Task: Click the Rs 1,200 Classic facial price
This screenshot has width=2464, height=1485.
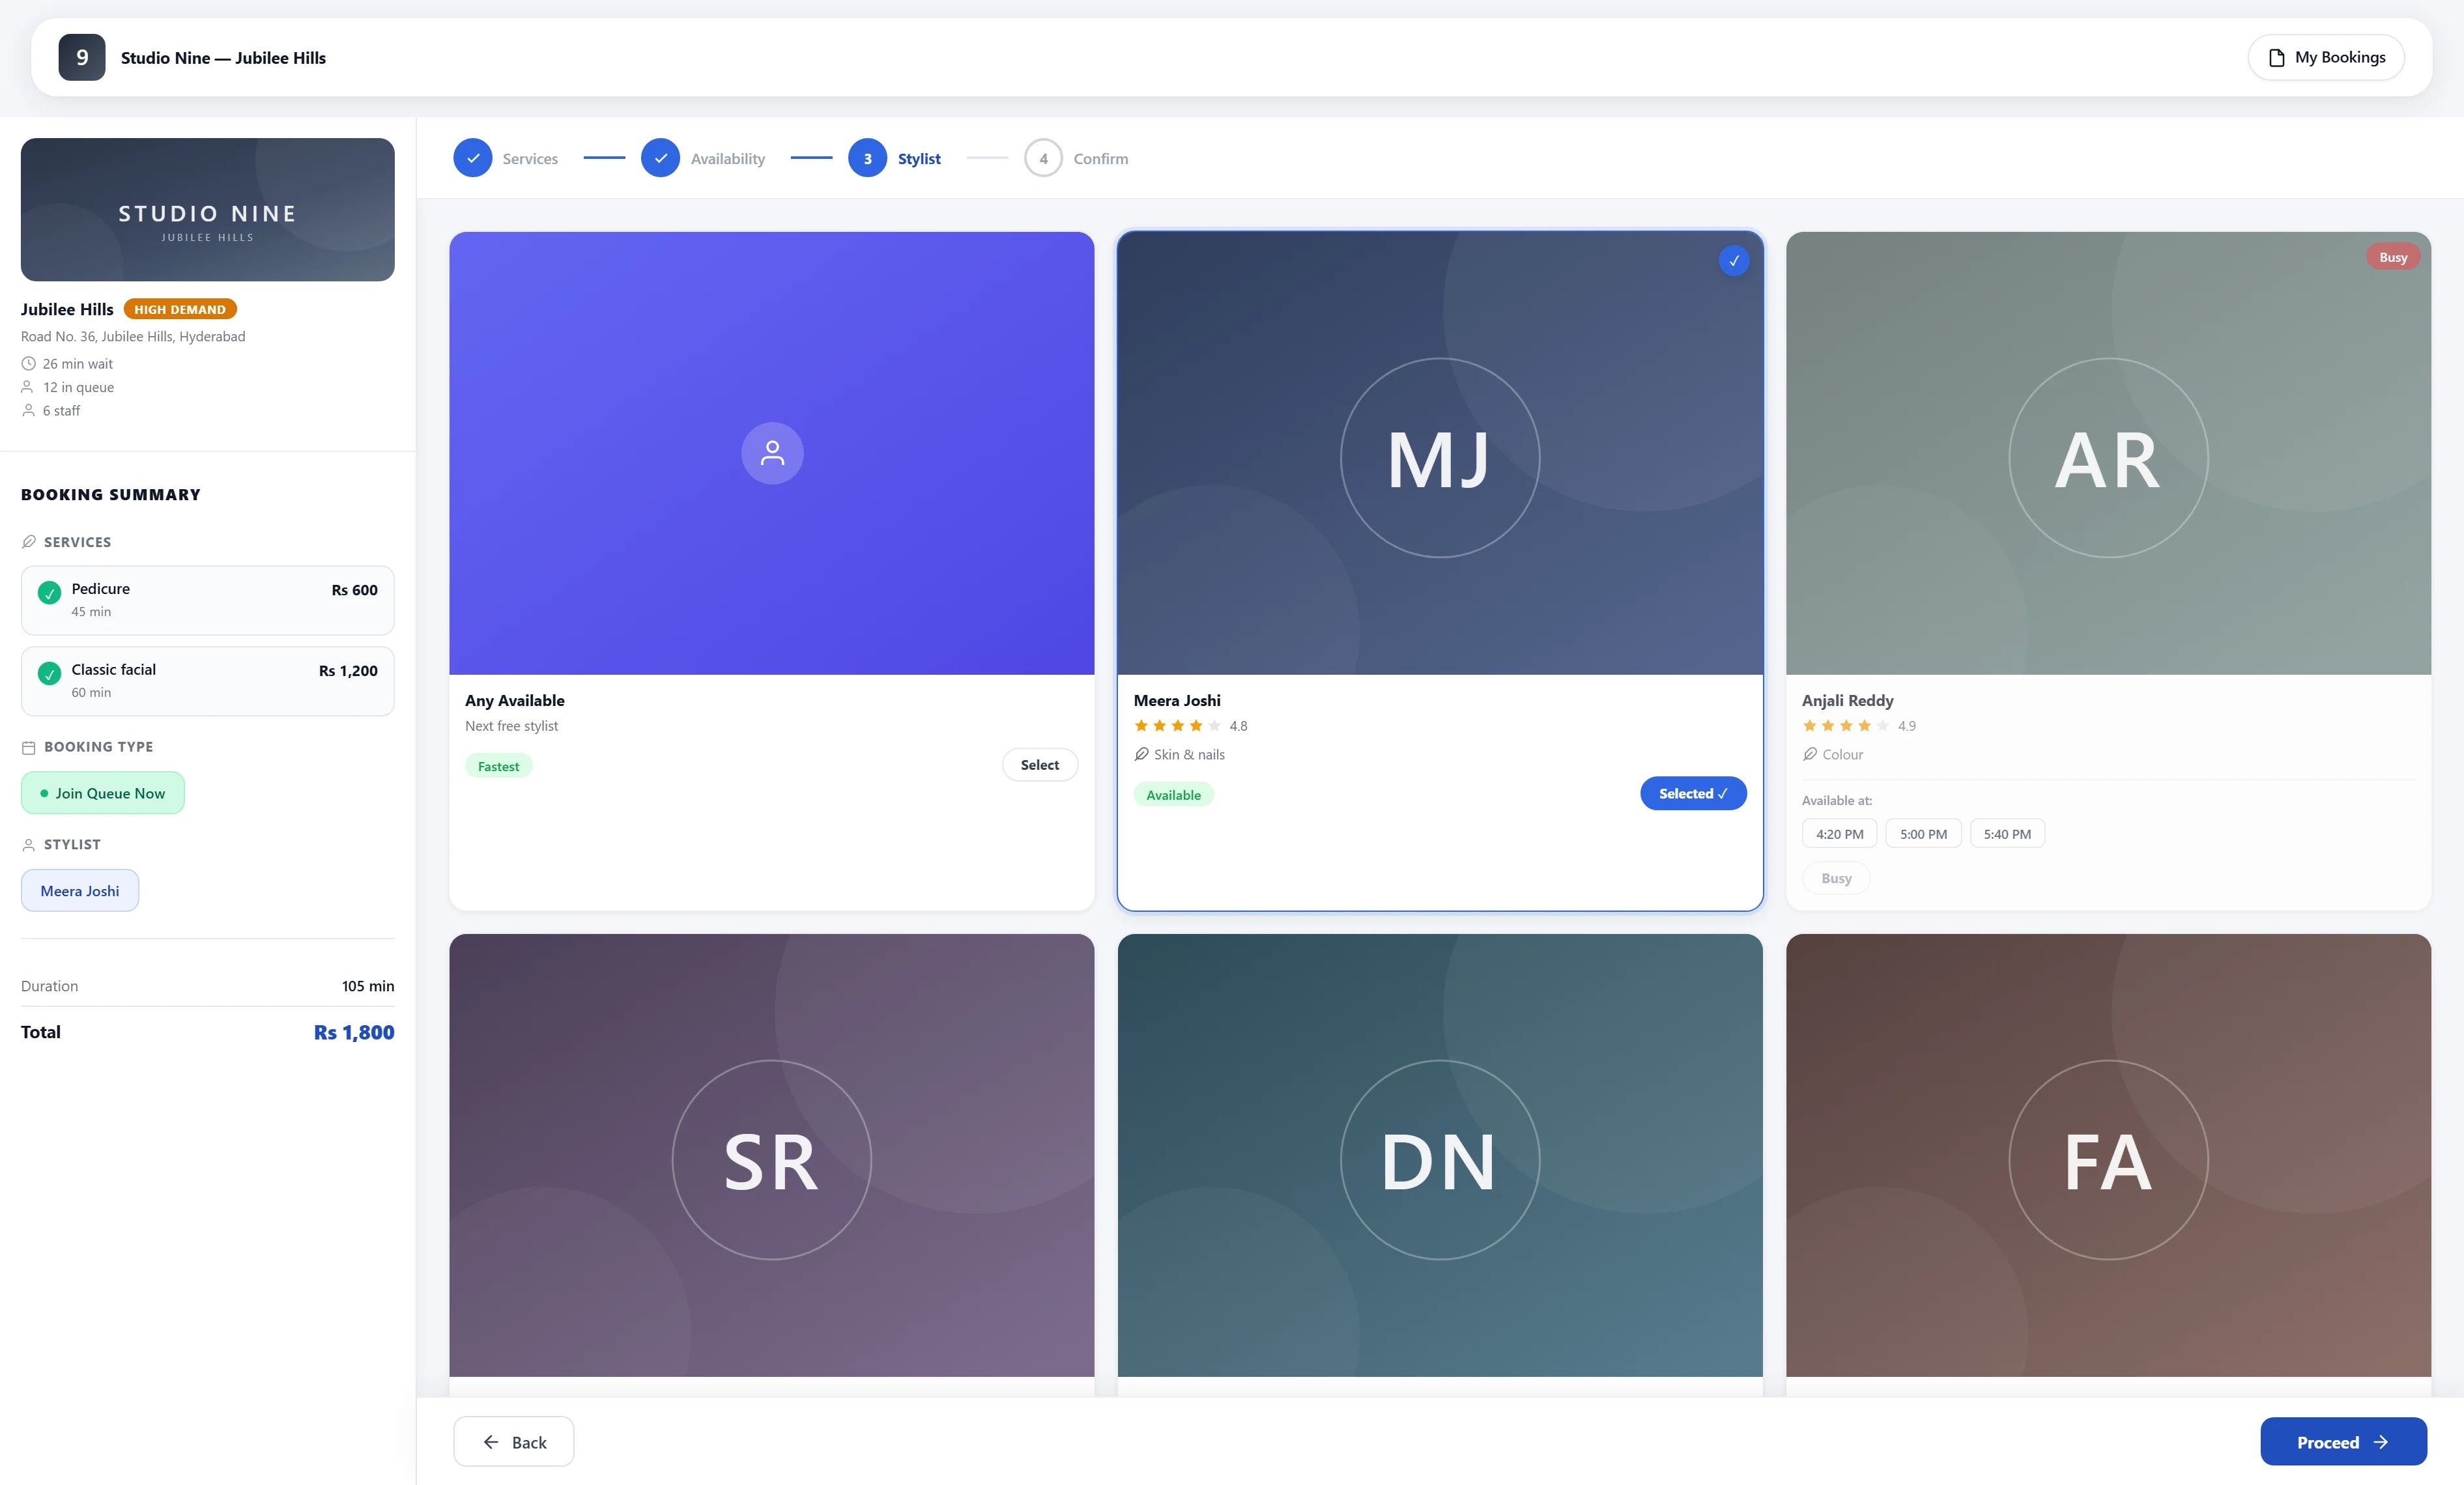Action: (348, 671)
